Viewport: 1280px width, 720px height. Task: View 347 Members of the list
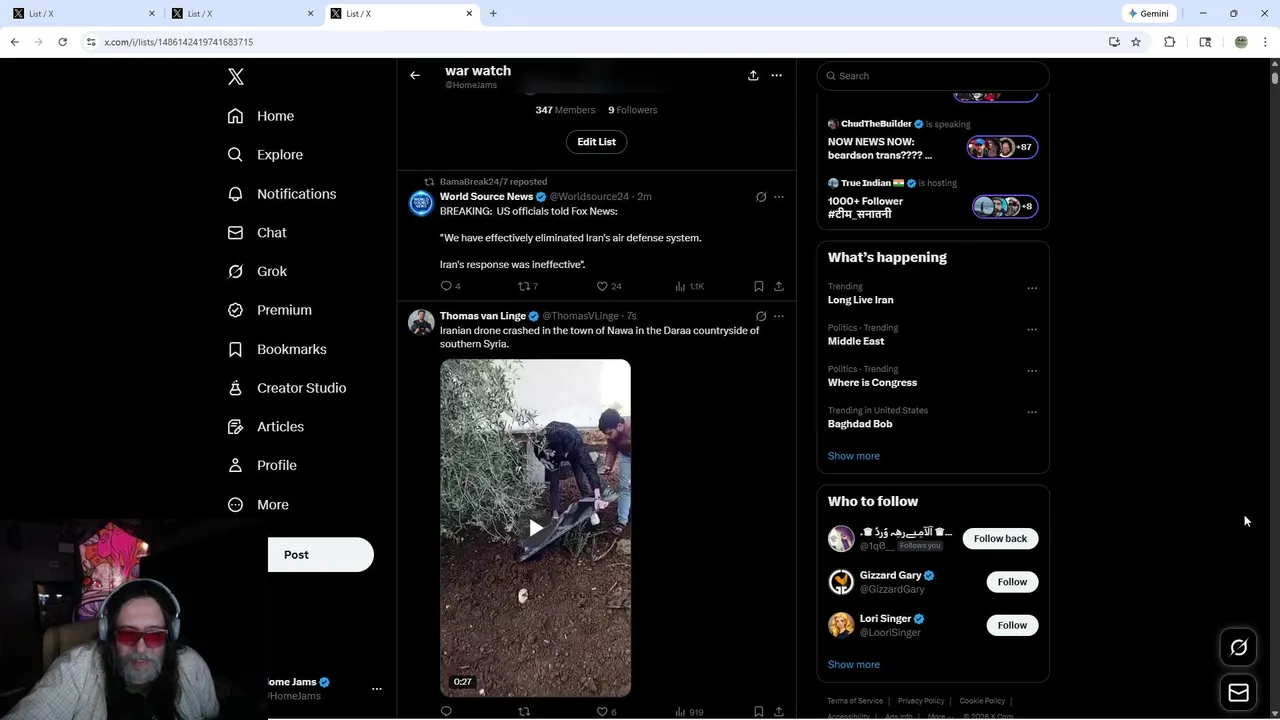565,110
